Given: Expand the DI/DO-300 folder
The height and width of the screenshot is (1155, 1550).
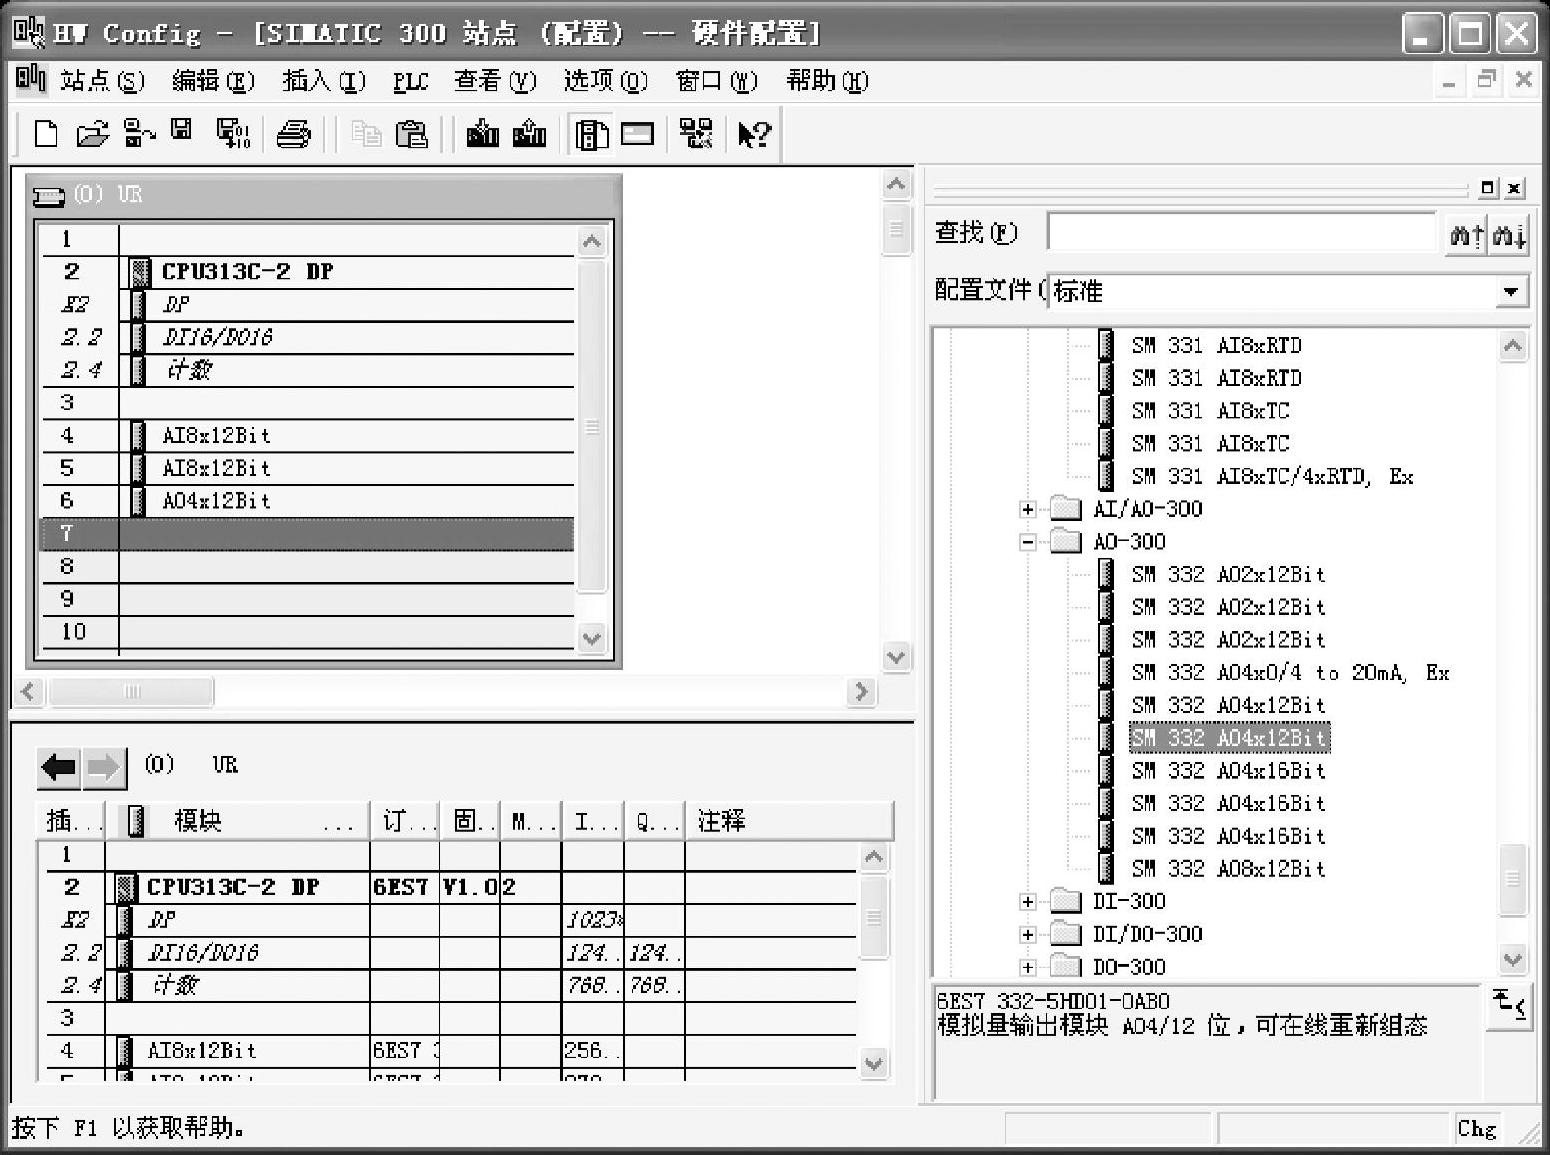Looking at the screenshot, I should [1027, 935].
